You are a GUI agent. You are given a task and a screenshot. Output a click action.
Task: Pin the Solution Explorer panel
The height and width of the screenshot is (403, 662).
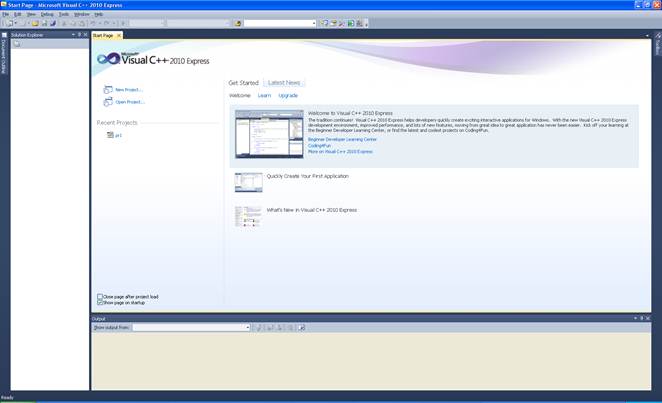[x=79, y=35]
